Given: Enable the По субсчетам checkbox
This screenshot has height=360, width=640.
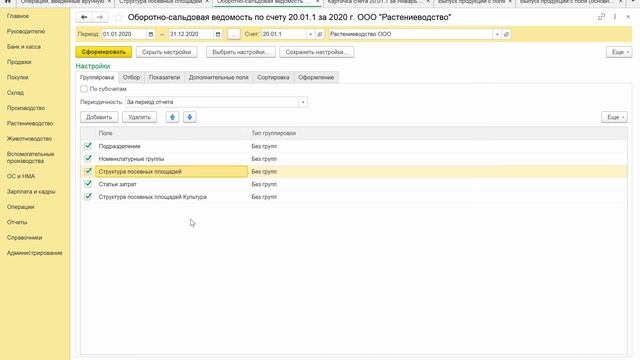Looking at the screenshot, I should click(84, 89).
